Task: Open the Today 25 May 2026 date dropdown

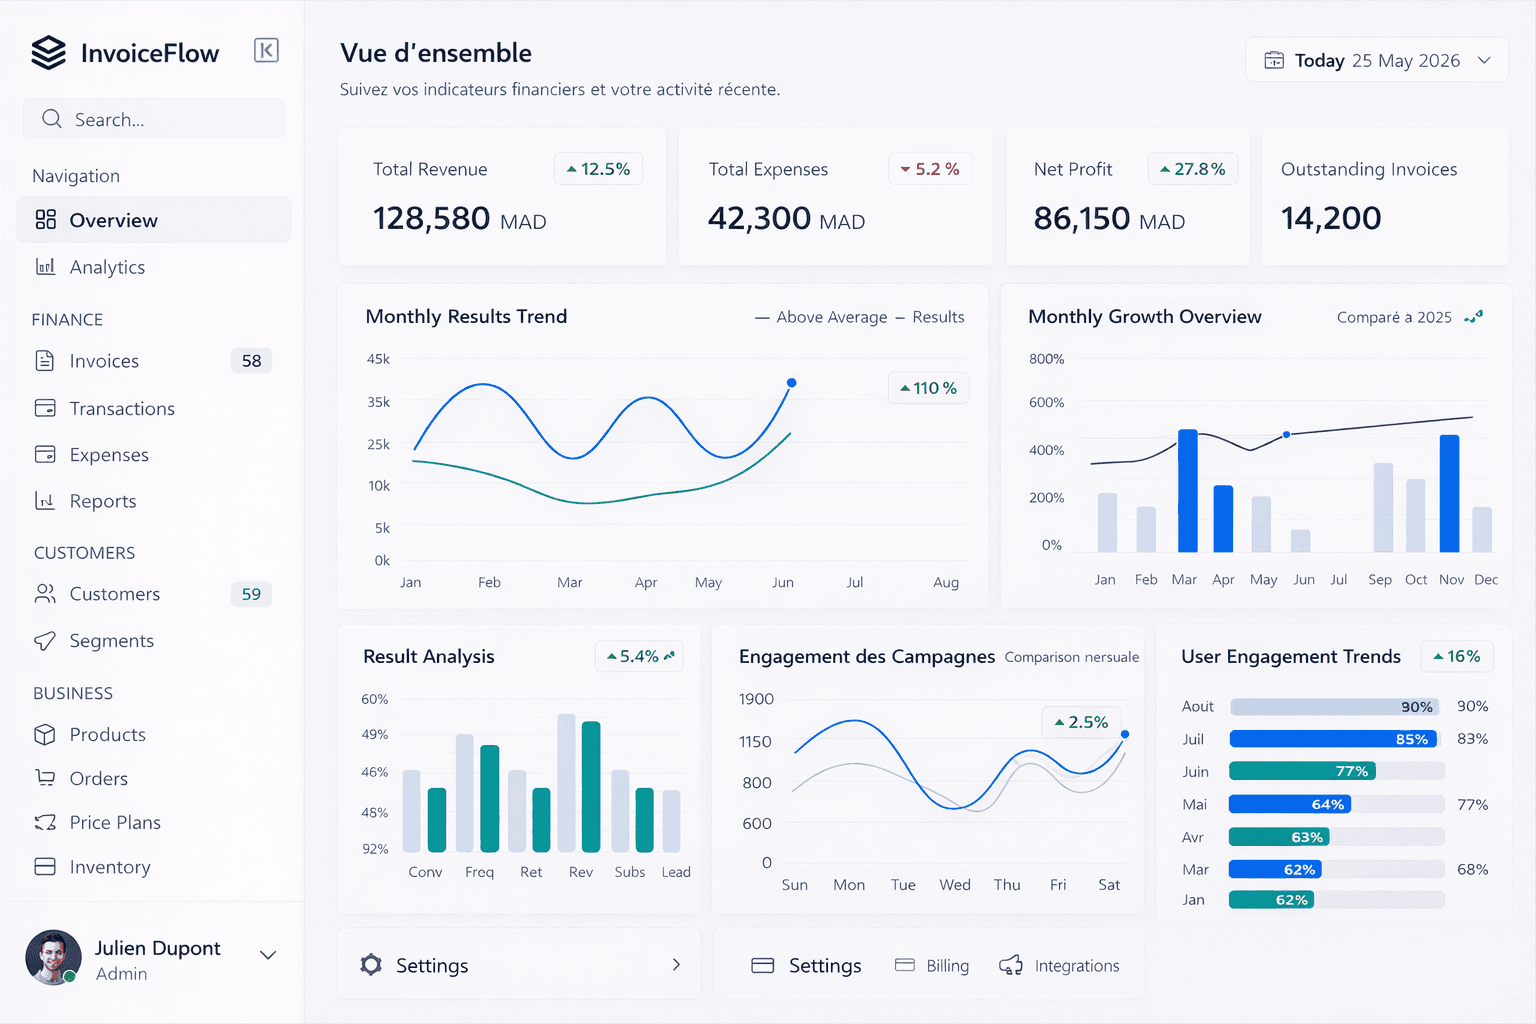Action: (x=1377, y=60)
